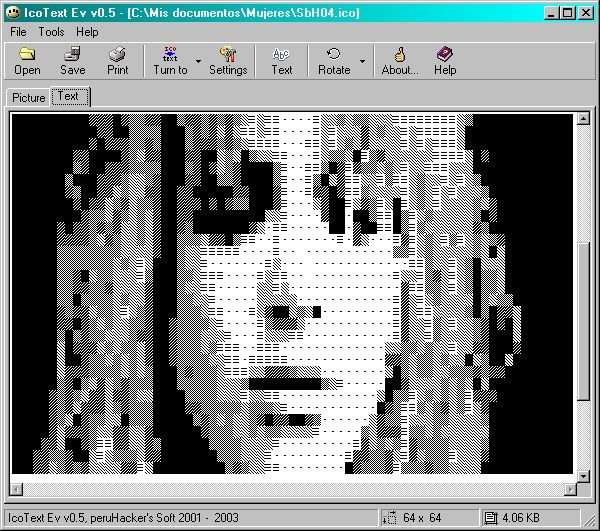Screen dimensions: 600x531
Task: Click the smiley application icon in title bar
Action: coord(13,13)
